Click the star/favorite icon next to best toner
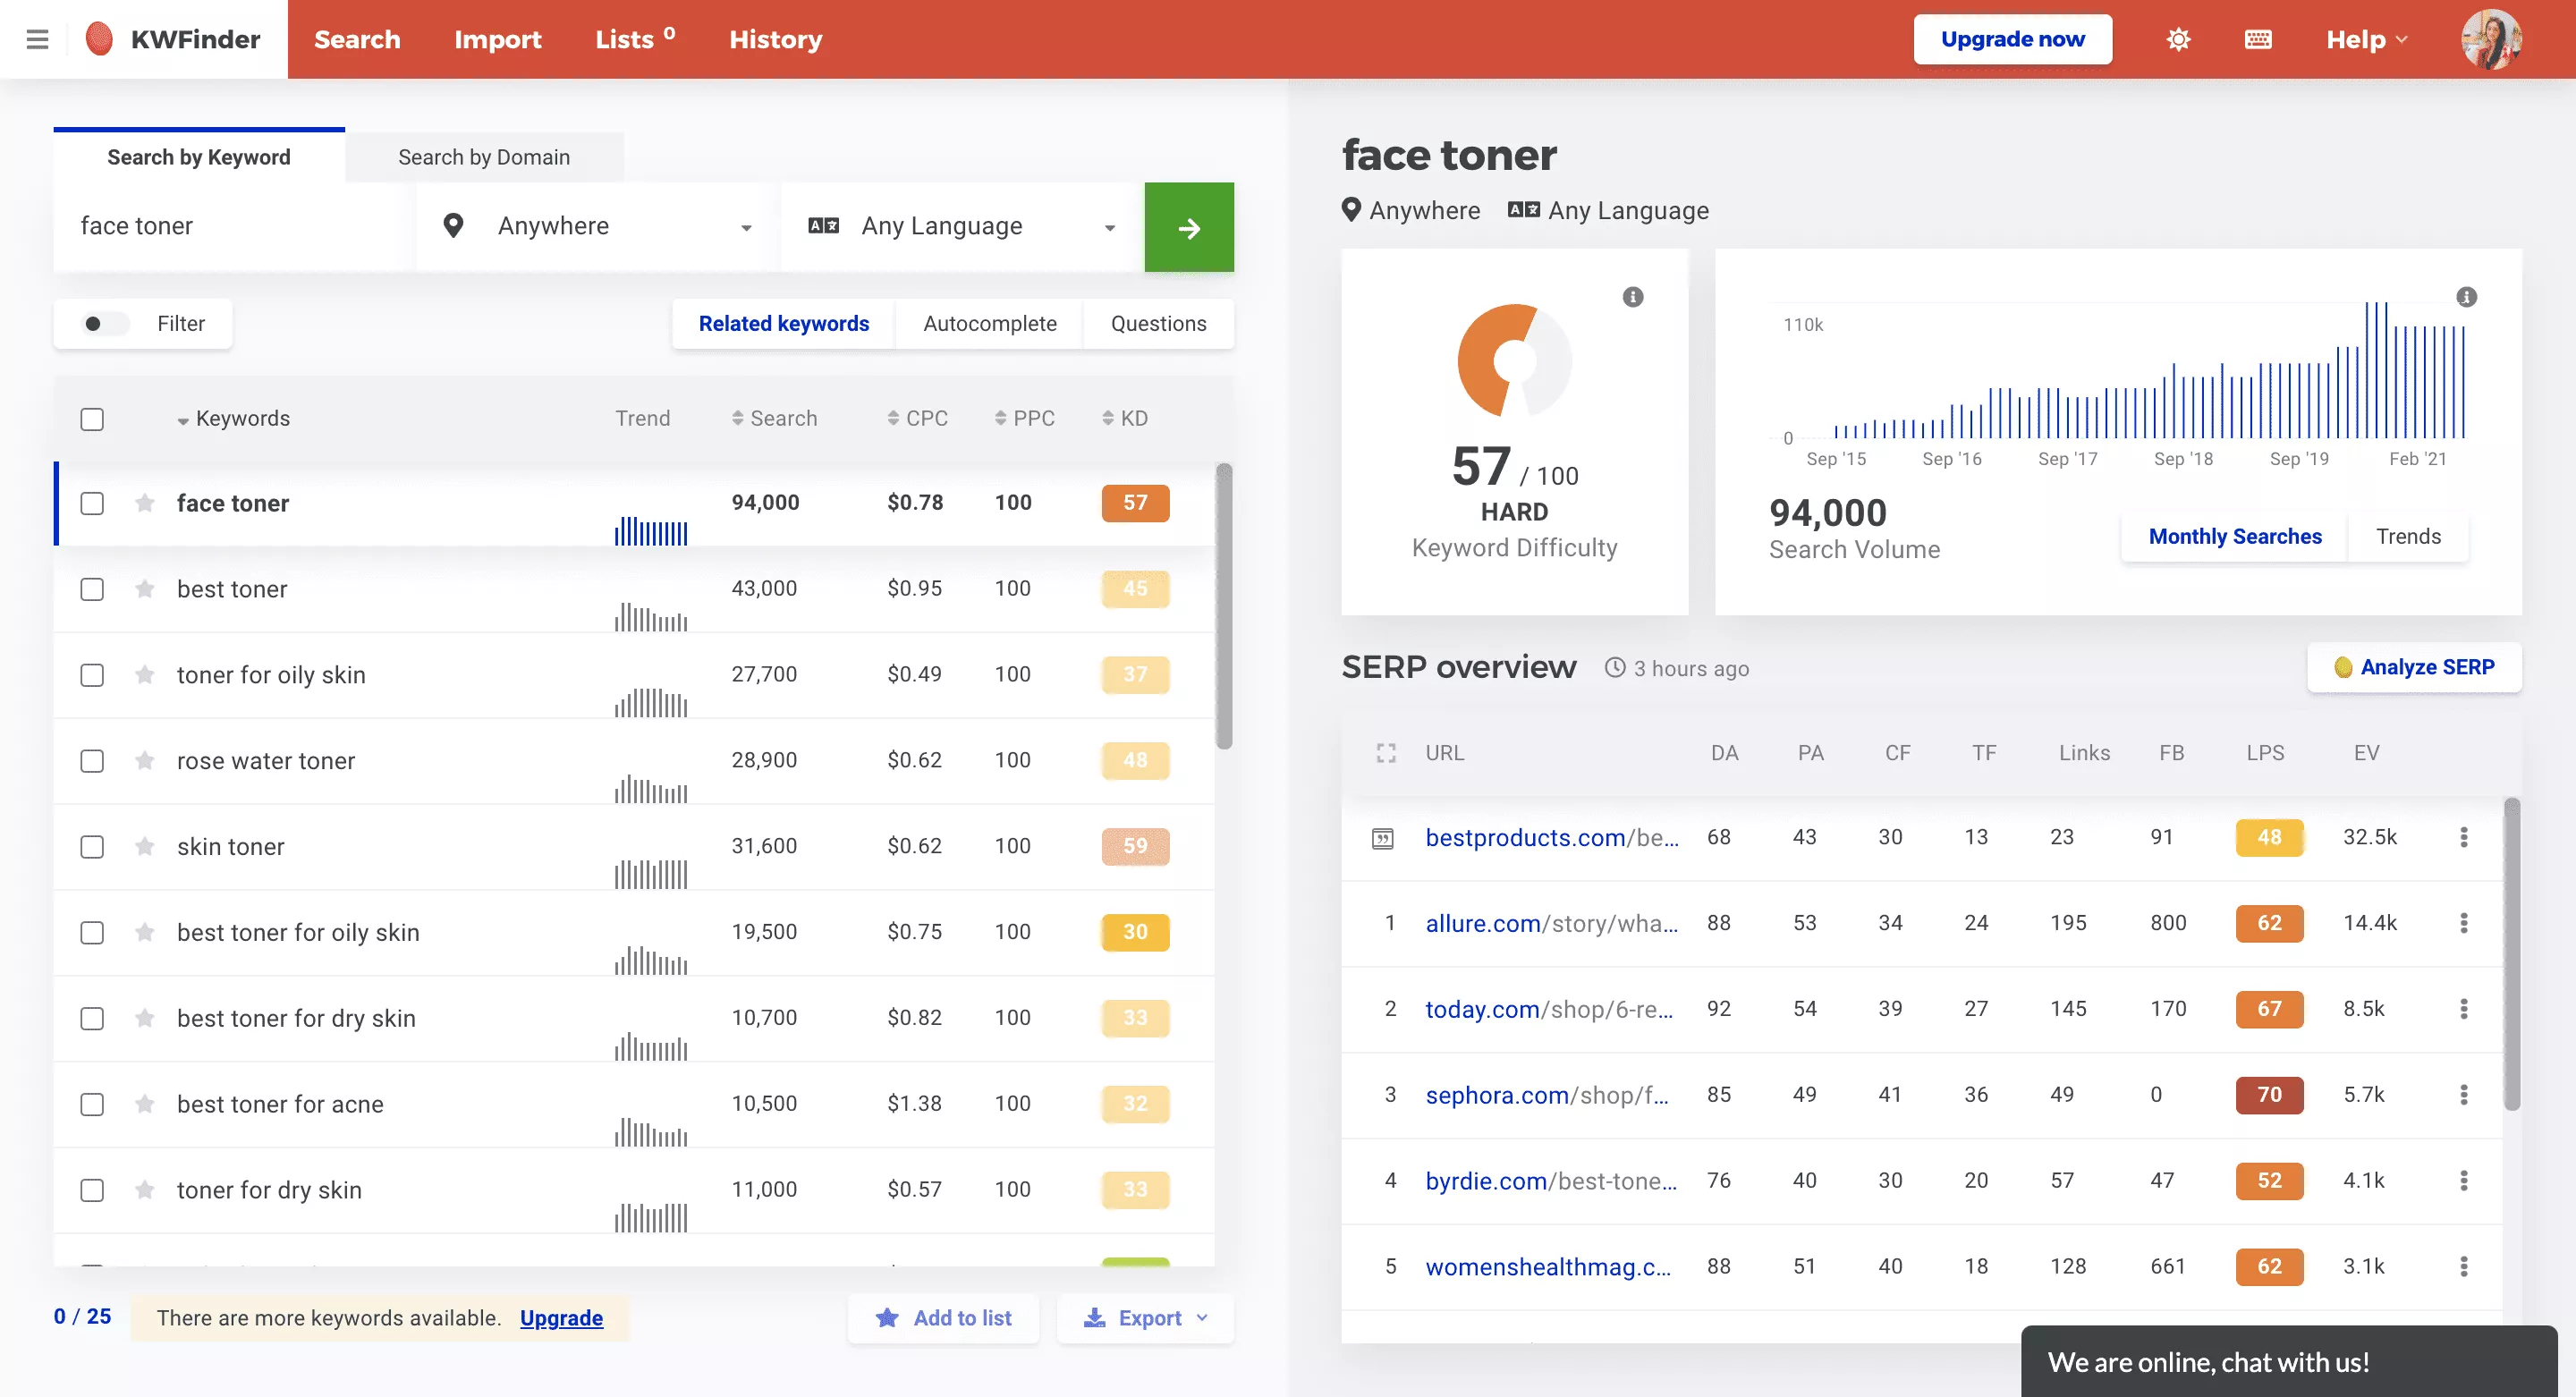The height and width of the screenshot is (1397, 2576). (143, 587)
